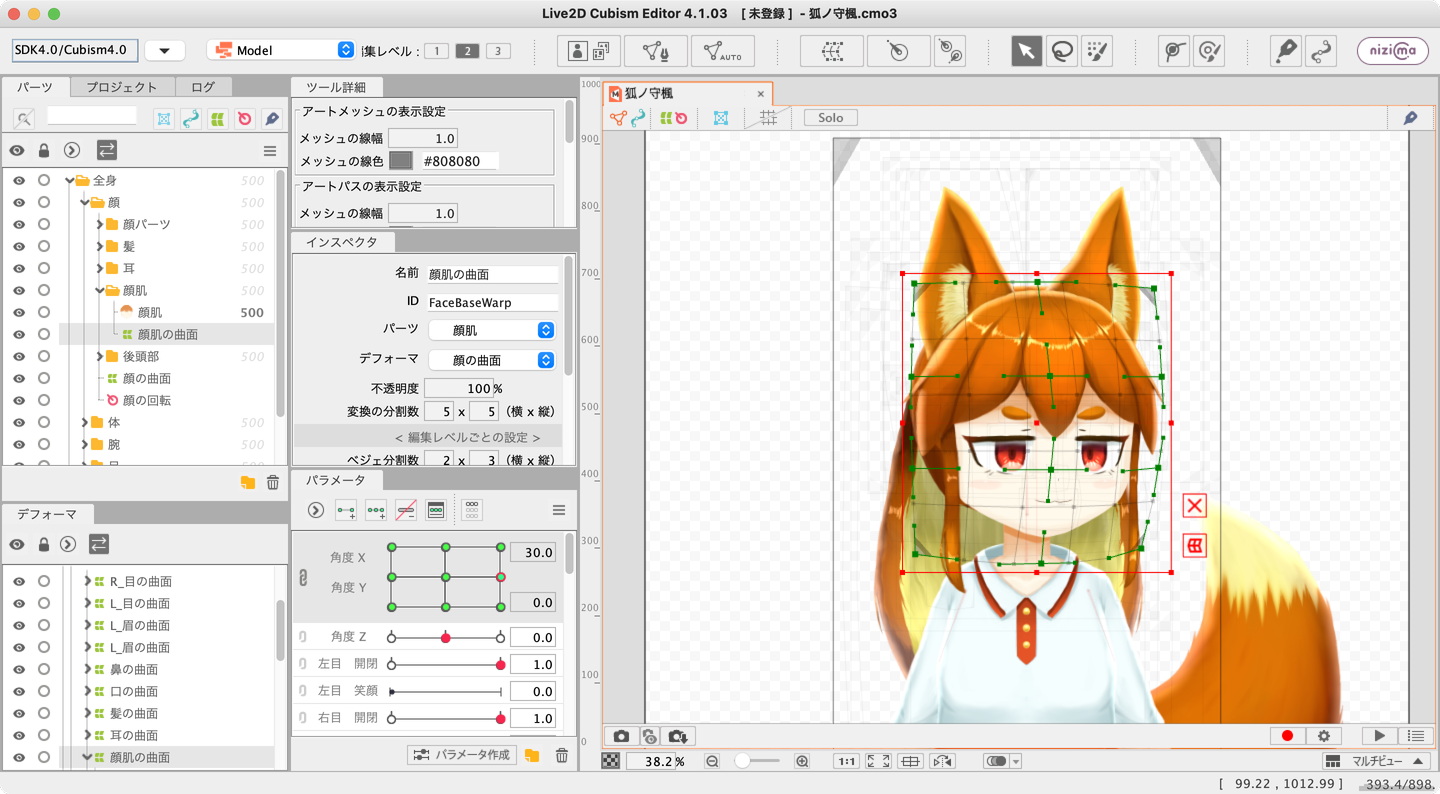Click the trash icon in Parts panel
This screenshot has width=1440, height=794.
click(273, 483)
